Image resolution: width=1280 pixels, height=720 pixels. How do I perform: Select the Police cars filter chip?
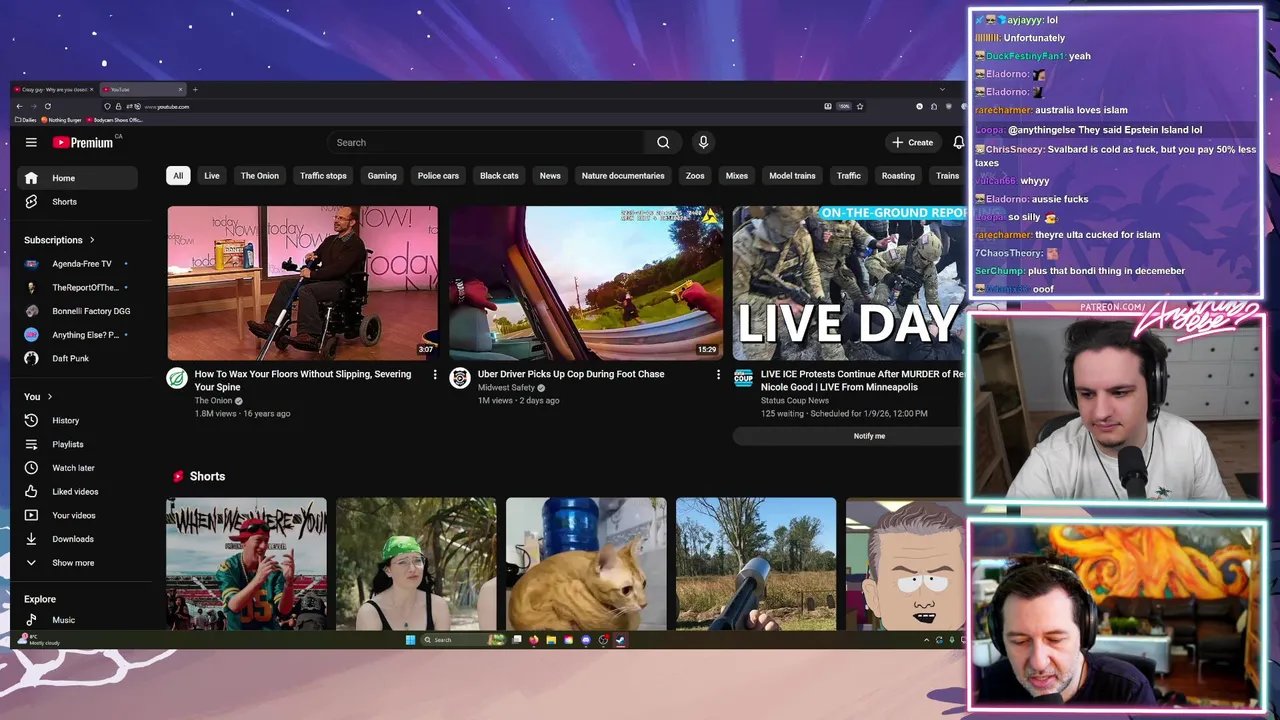pos(438,176)
